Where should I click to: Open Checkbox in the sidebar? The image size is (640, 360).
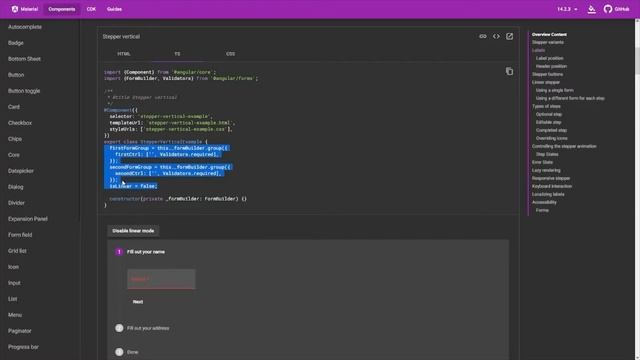(x=20, y=123)
